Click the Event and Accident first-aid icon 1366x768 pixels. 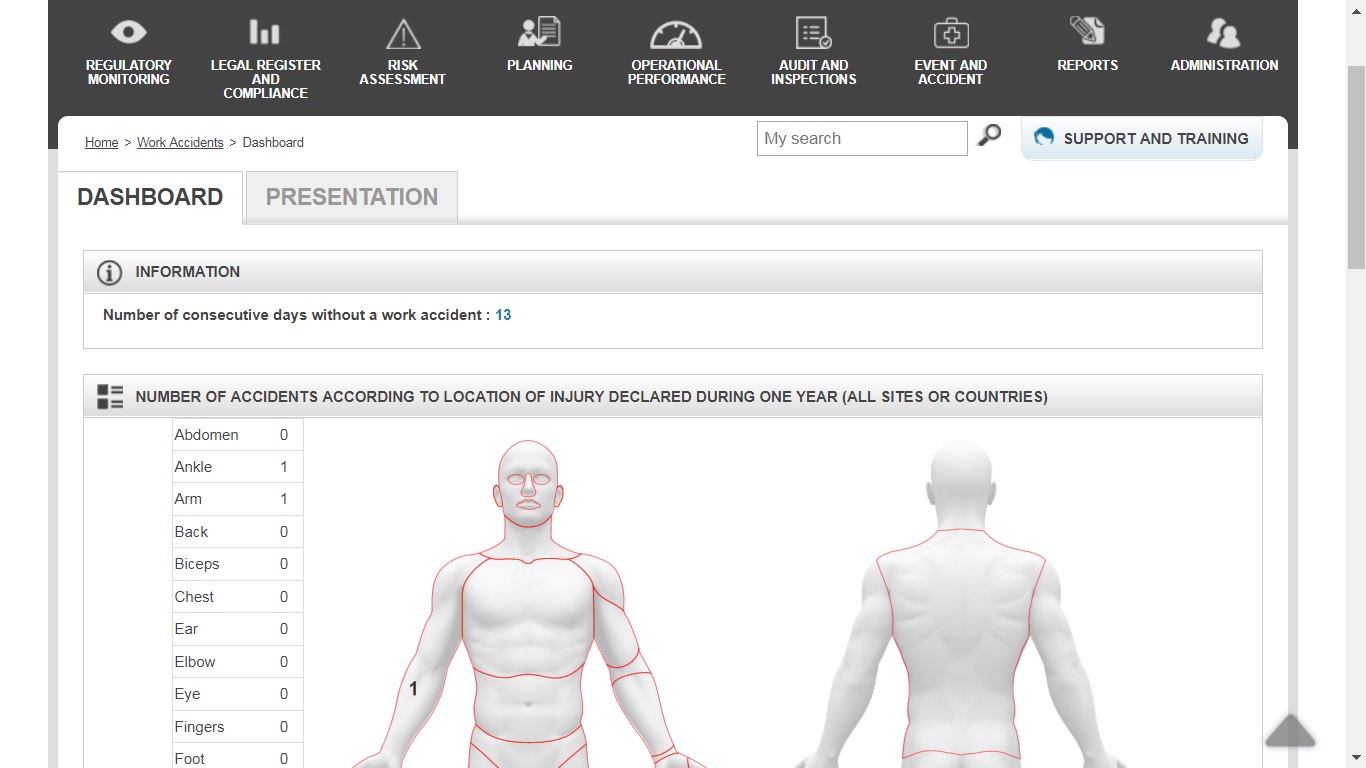coord(951,34)
